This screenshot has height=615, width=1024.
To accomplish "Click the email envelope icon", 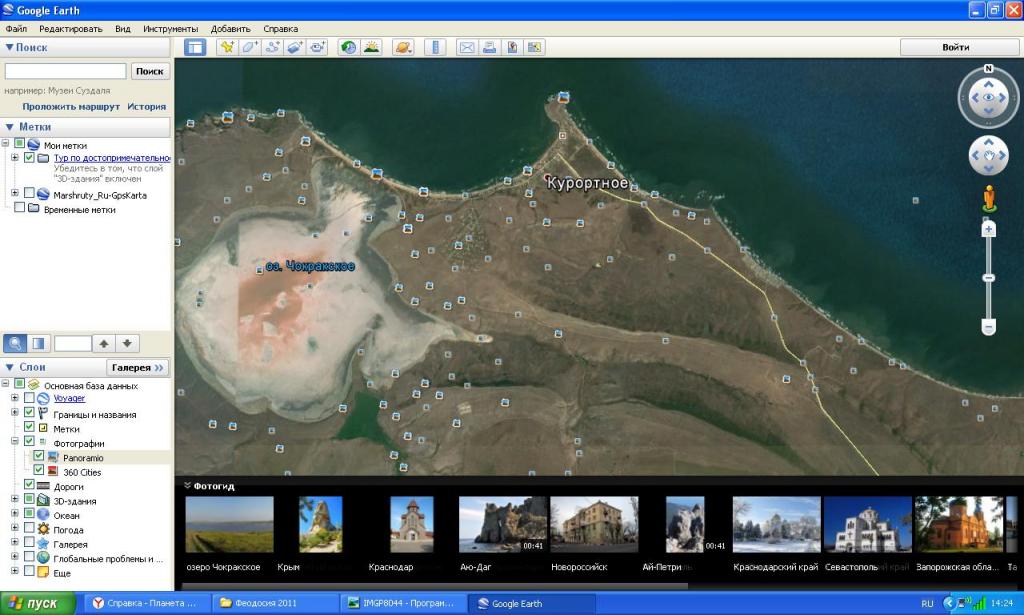I will pos(466,47).
